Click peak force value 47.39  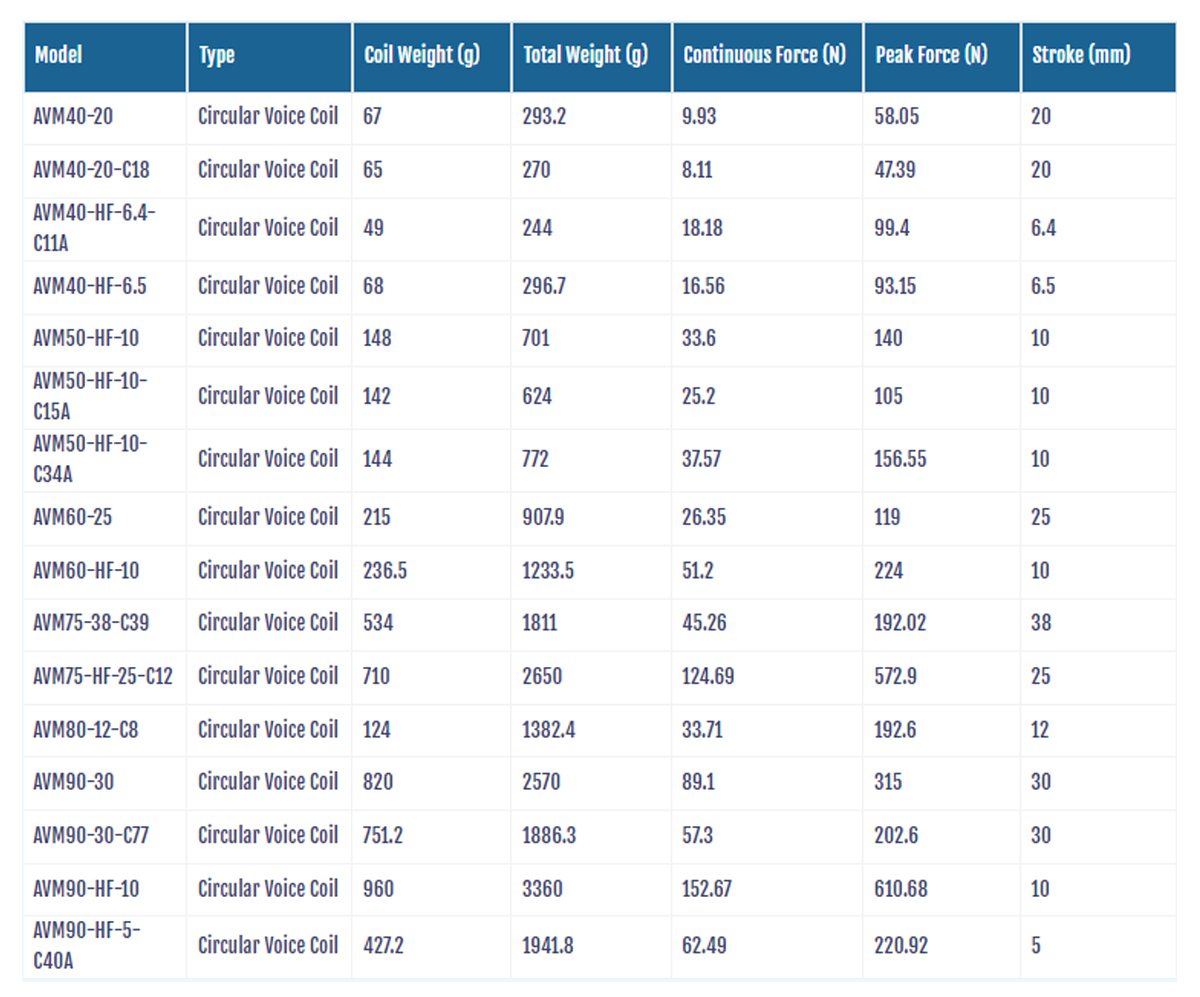896,170
